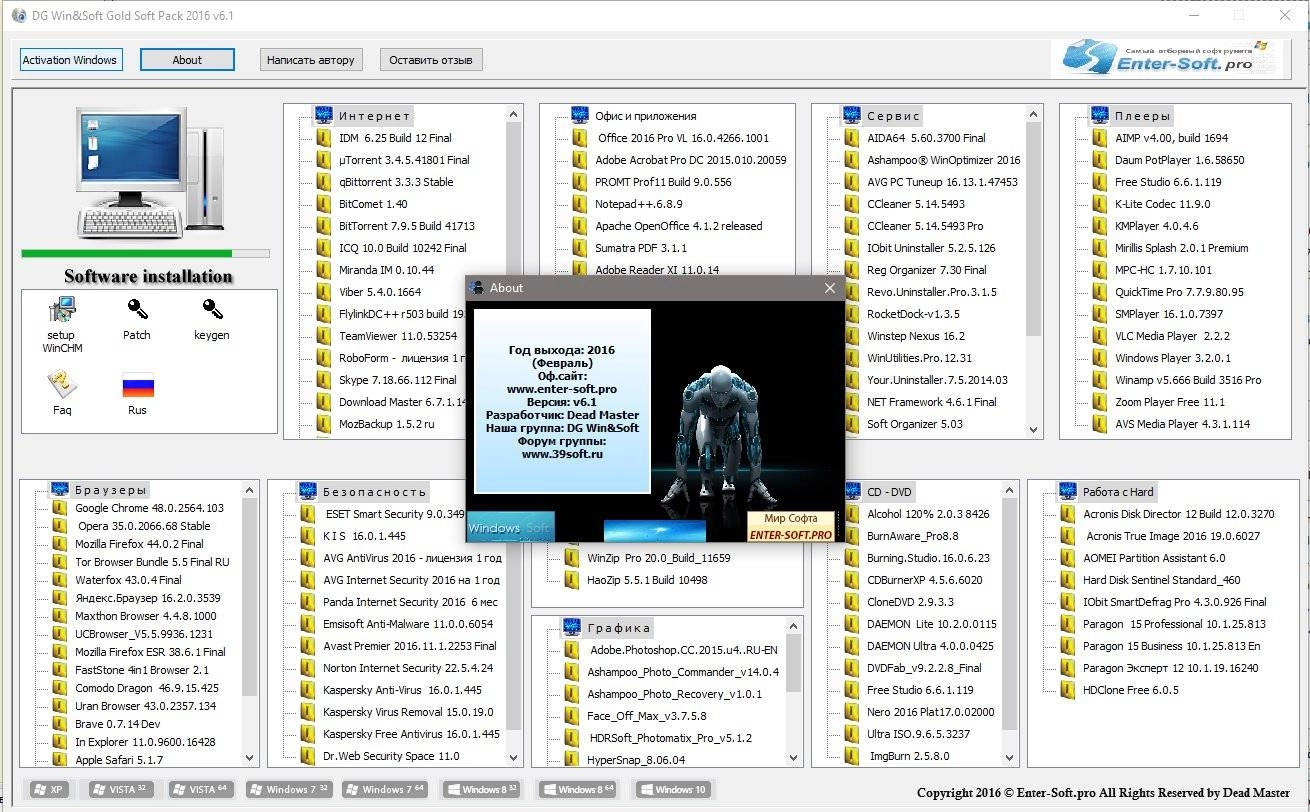Select Revo.Uninstaller.Pro.3.1.5 entry
Image resolution: width=1310 pixels, height=812 pixels.
point(932,292)
